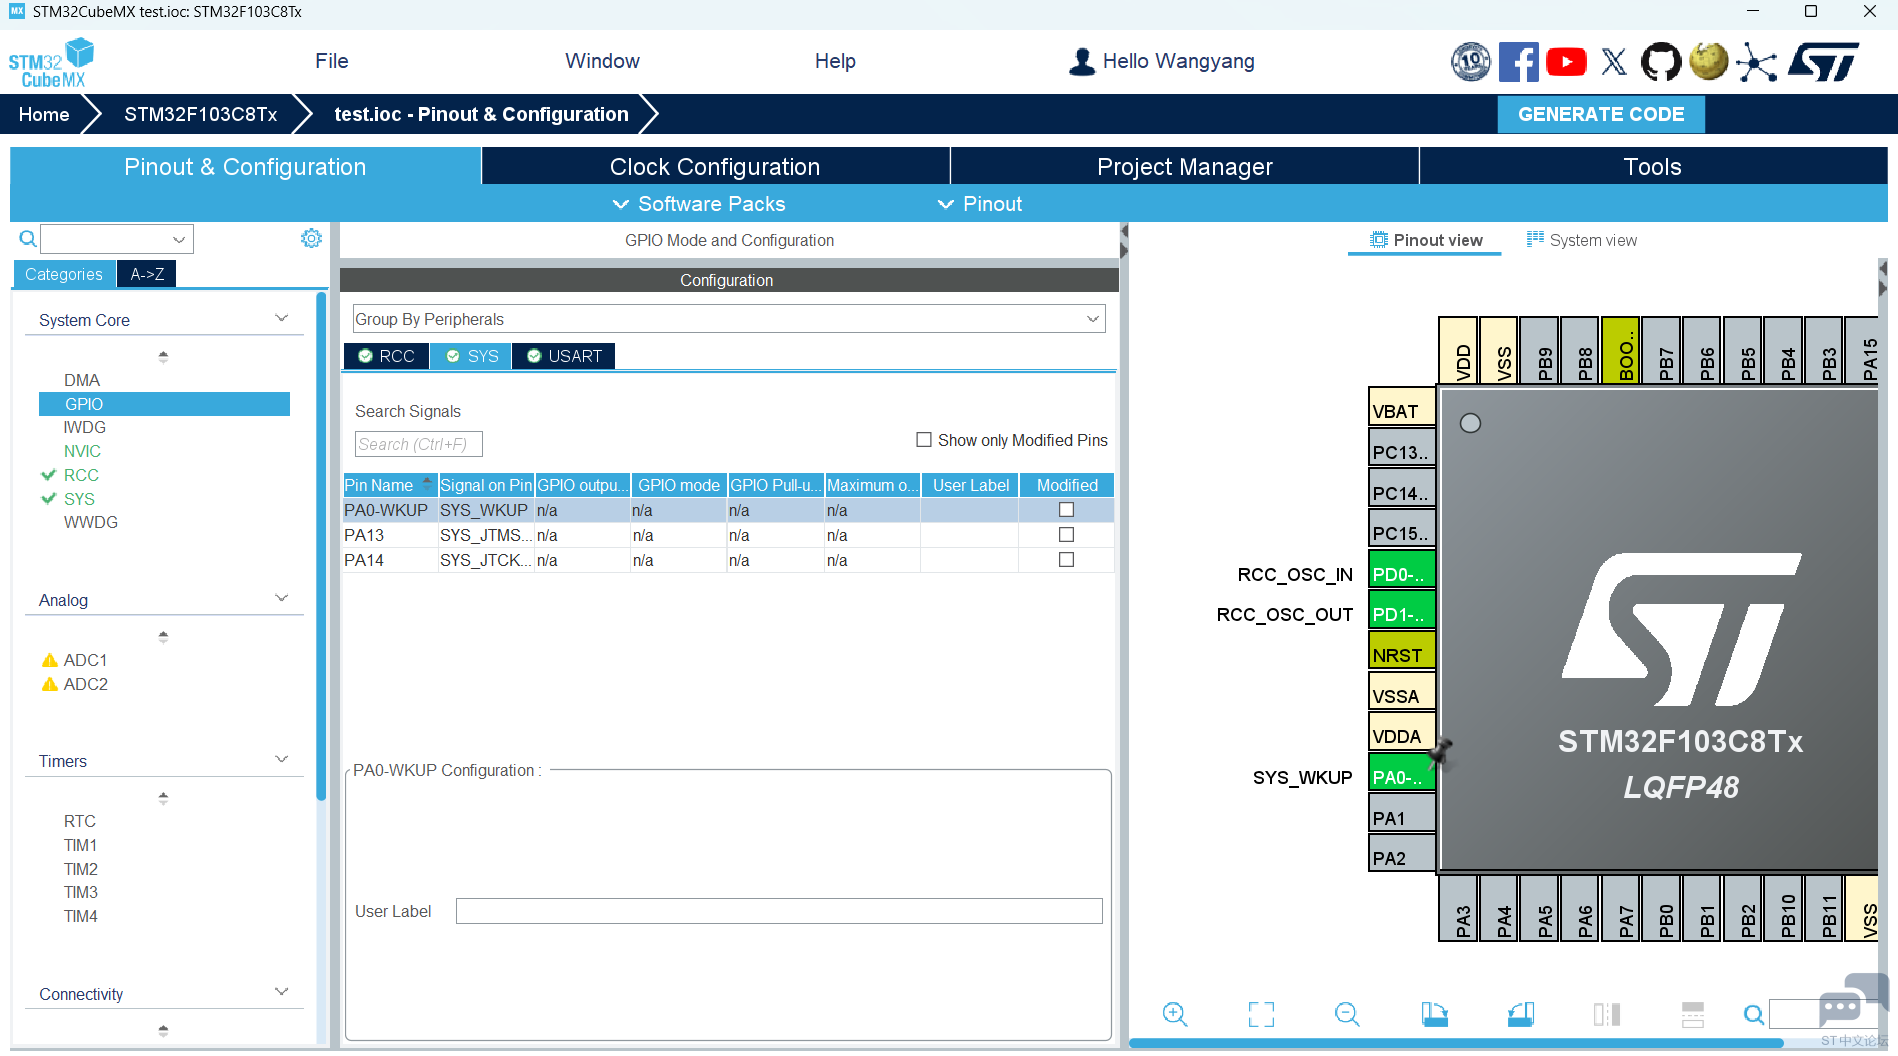Expand the Connectivity category
The image size is (1898, 1056).
point(282,993)
